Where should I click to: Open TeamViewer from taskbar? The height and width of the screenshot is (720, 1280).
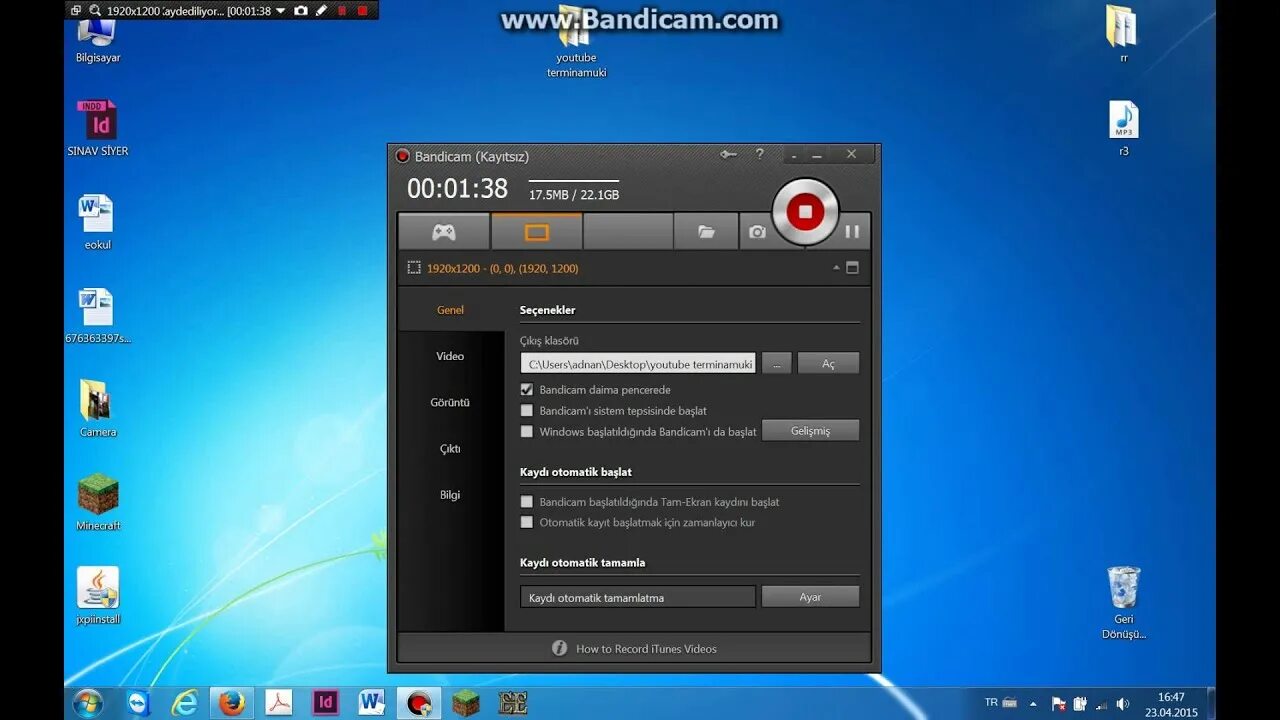click(x=139, y=703)
